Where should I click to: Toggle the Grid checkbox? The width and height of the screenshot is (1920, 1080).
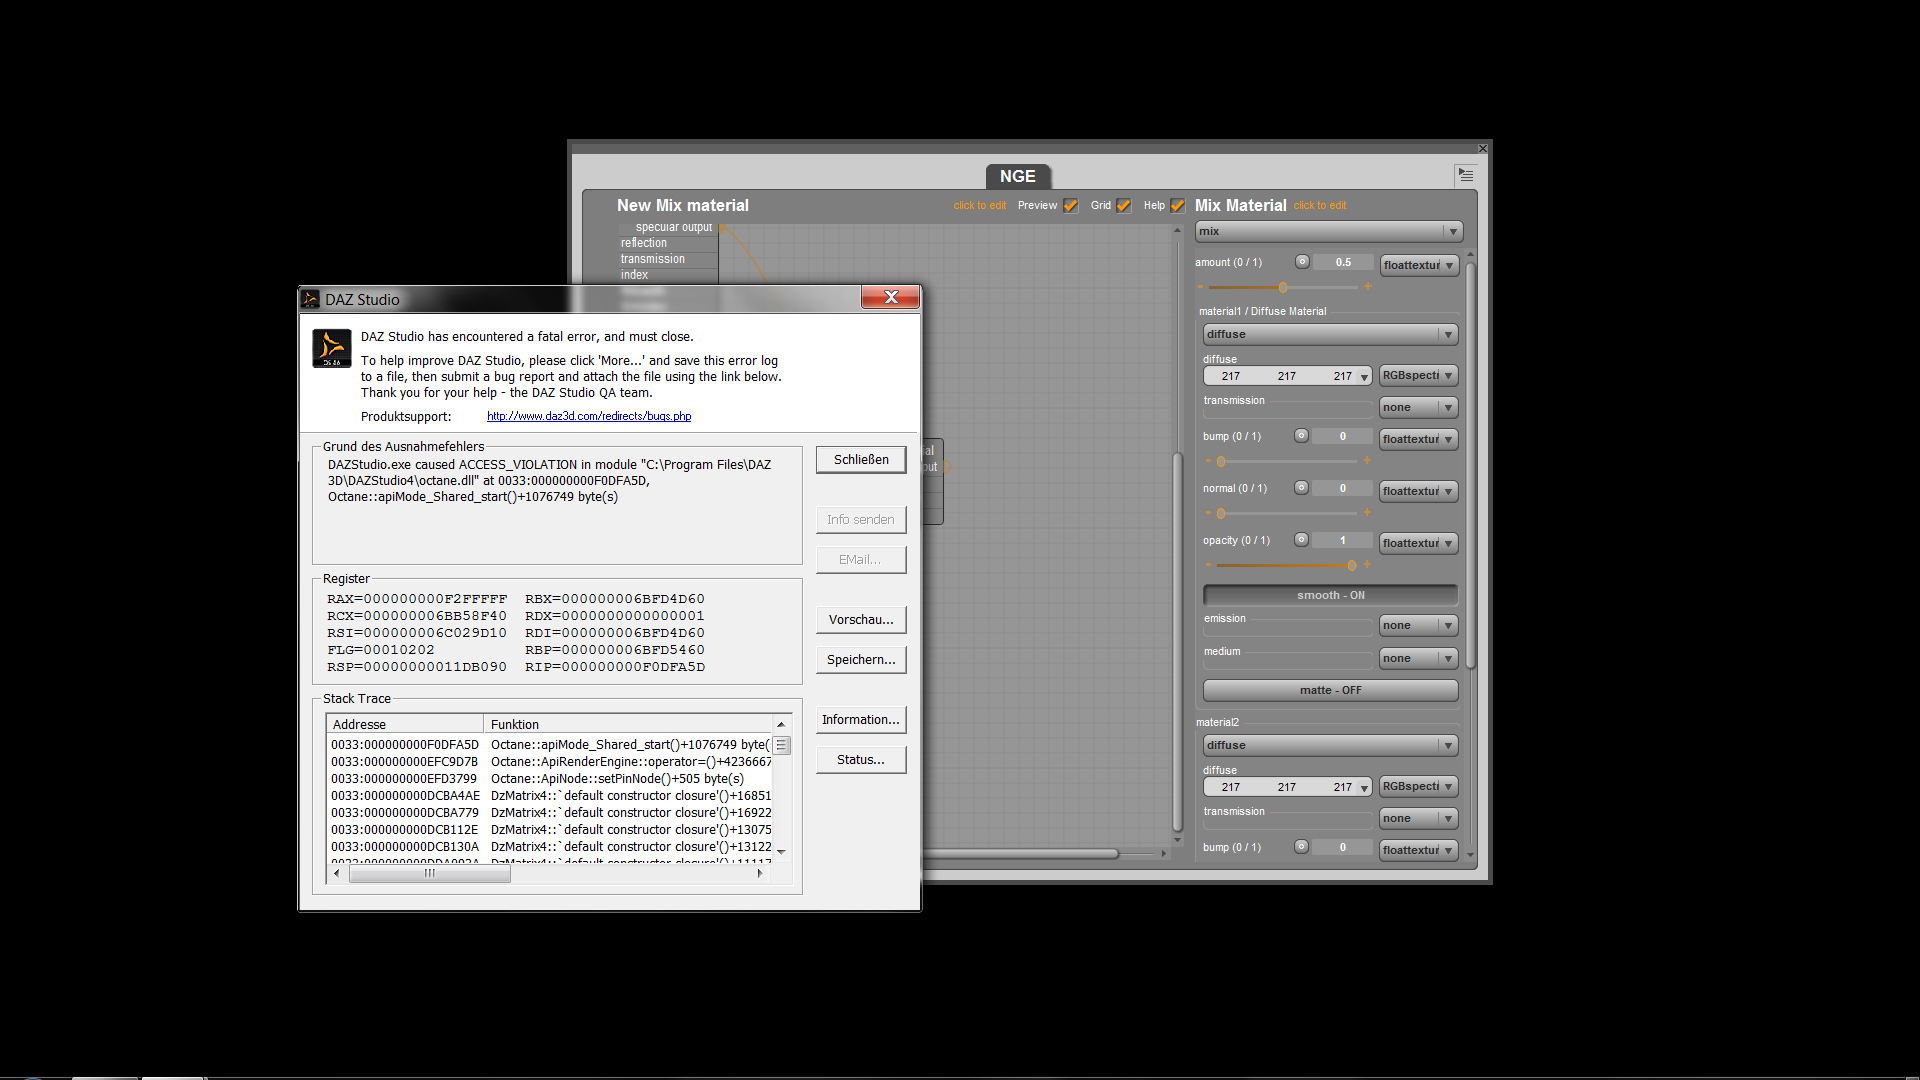[1124, 206]
